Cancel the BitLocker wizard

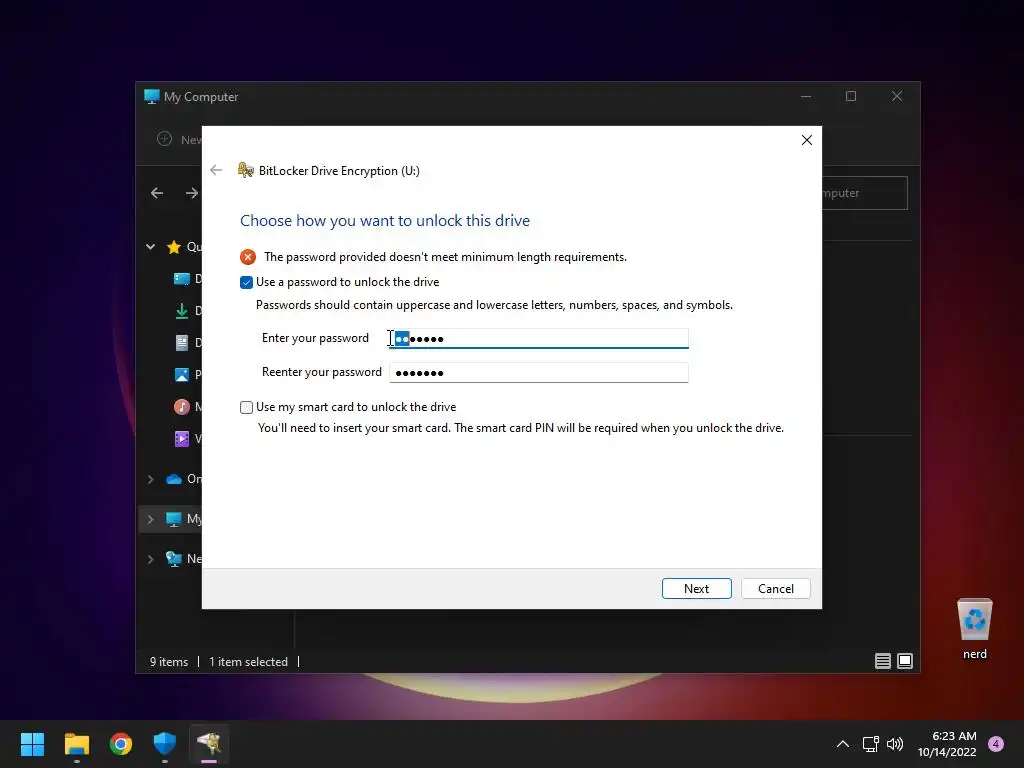775,588
